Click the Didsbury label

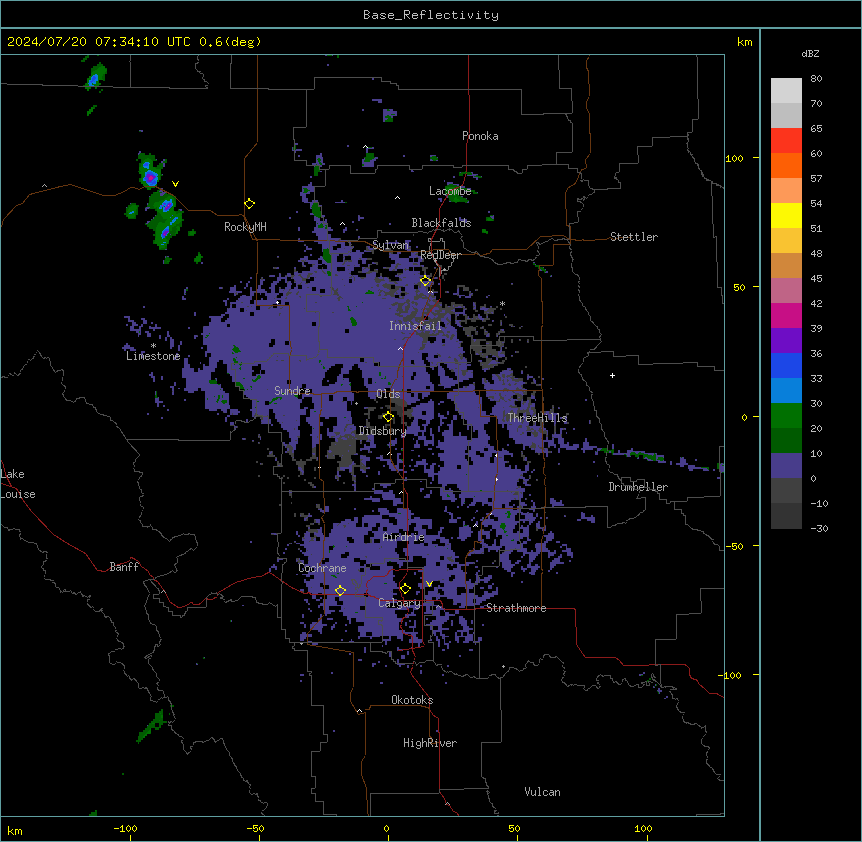(x=383, y=431)
